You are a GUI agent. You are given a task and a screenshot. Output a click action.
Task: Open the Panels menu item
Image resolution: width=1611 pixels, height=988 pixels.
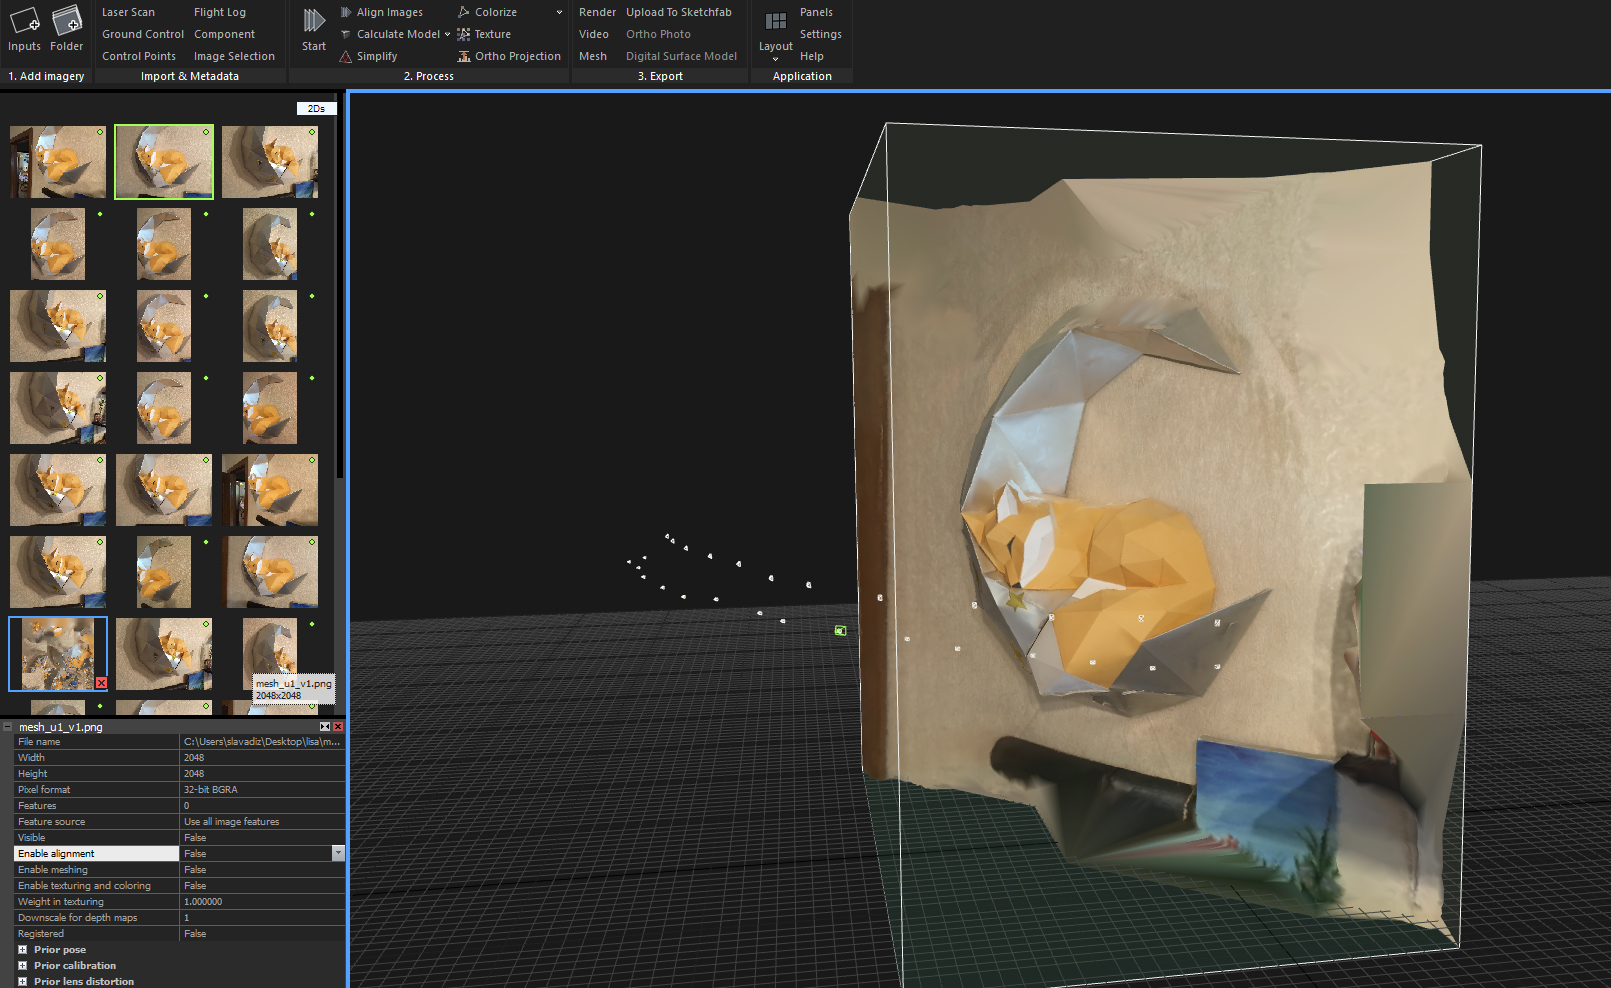(x=816, y=12)
